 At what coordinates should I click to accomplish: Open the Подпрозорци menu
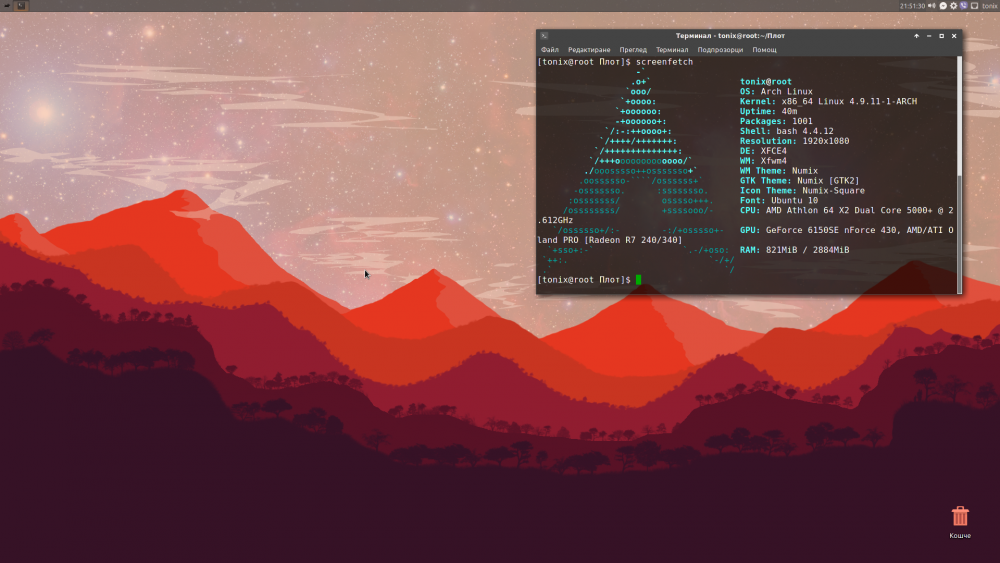click(x=720, y=50)
